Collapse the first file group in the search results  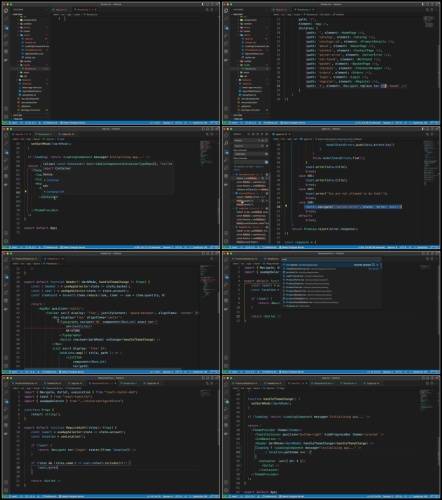tap(237, 174)
